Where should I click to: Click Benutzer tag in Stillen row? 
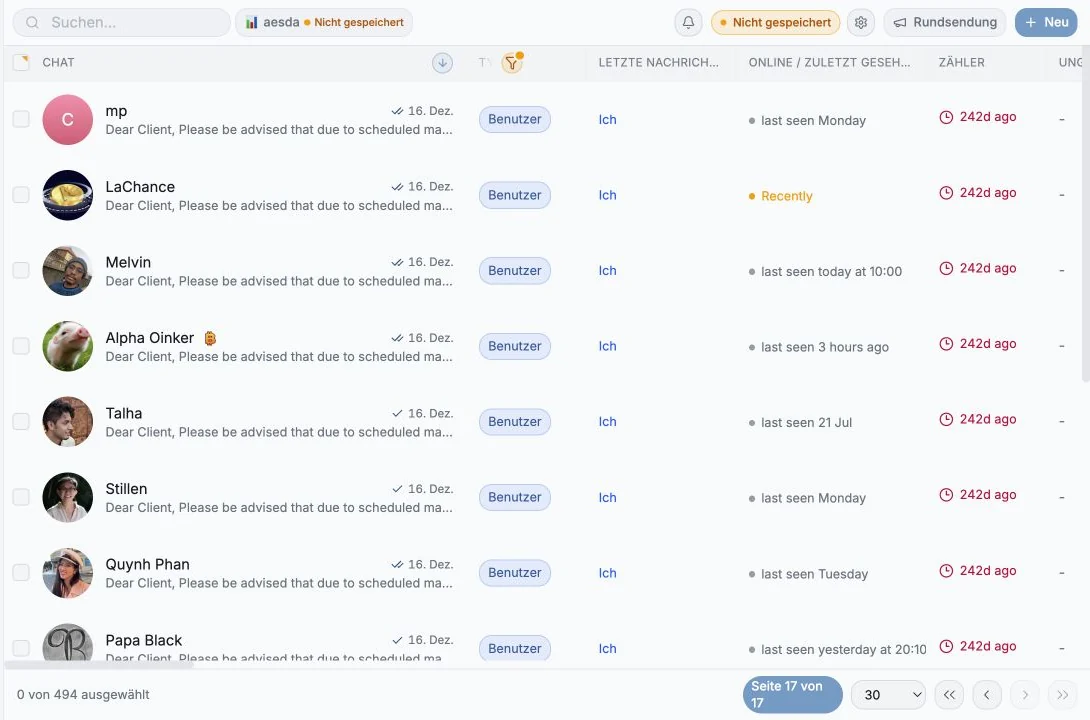(x=514, y=498)
